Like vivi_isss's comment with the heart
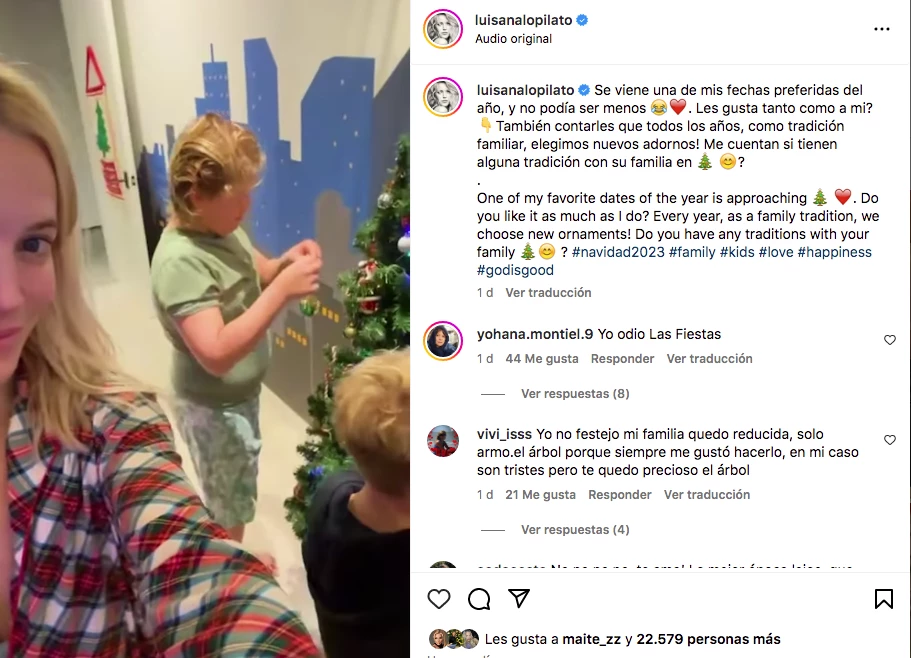This screenshot has width=911, height=658. click(890, 440)
